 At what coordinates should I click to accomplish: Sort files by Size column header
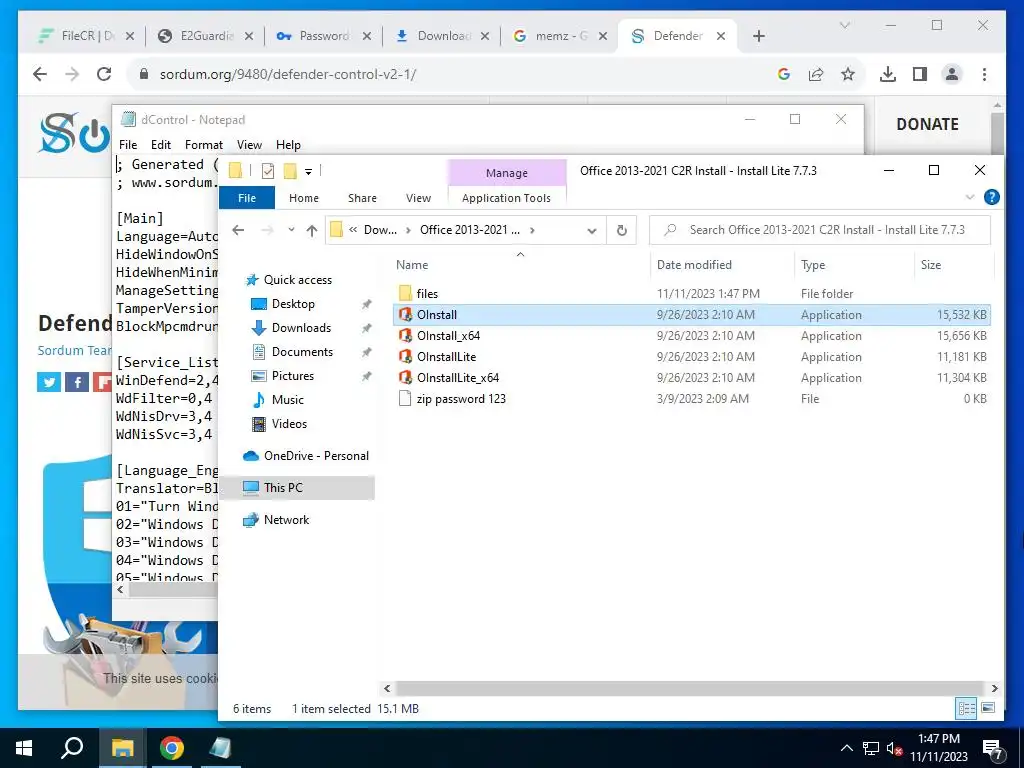[931, 264]
